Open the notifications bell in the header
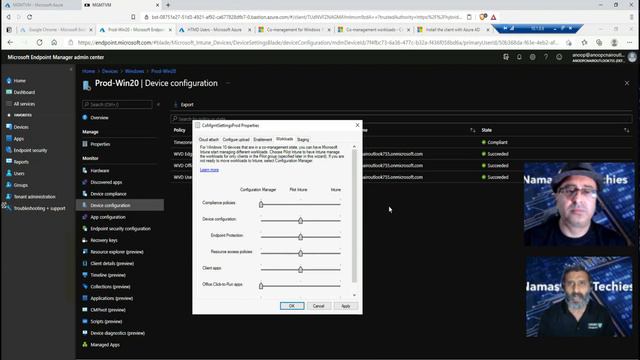This screenshot has width=640, height=360. pos(519,57)
